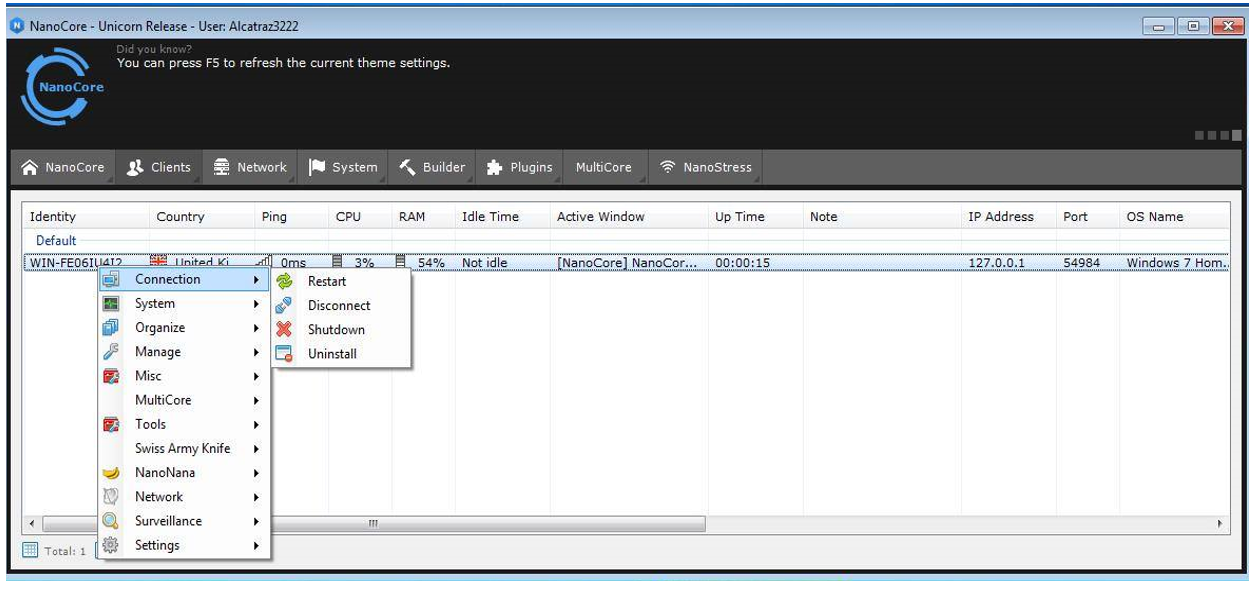The image size is (1256, 589).
Task: Expand the Organize submenu arrow
Action: tap(257, 328)
